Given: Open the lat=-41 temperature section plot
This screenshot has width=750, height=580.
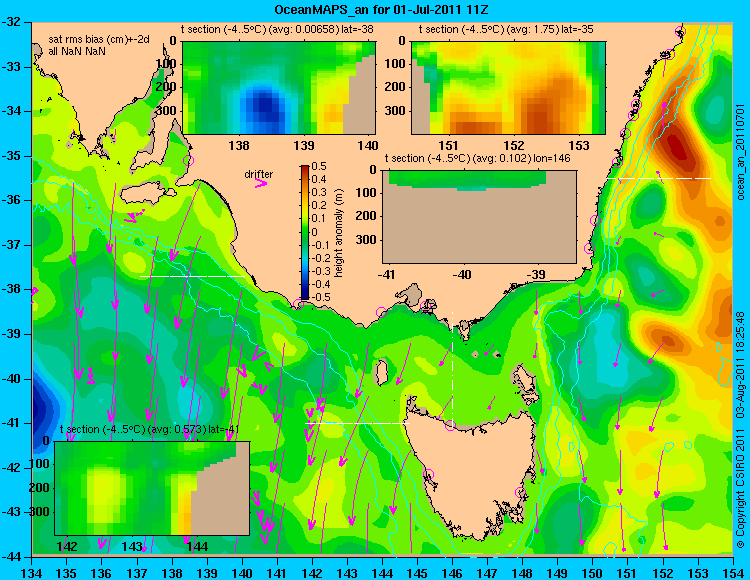Looking at the screenshot, I should [x=152, y=488].
